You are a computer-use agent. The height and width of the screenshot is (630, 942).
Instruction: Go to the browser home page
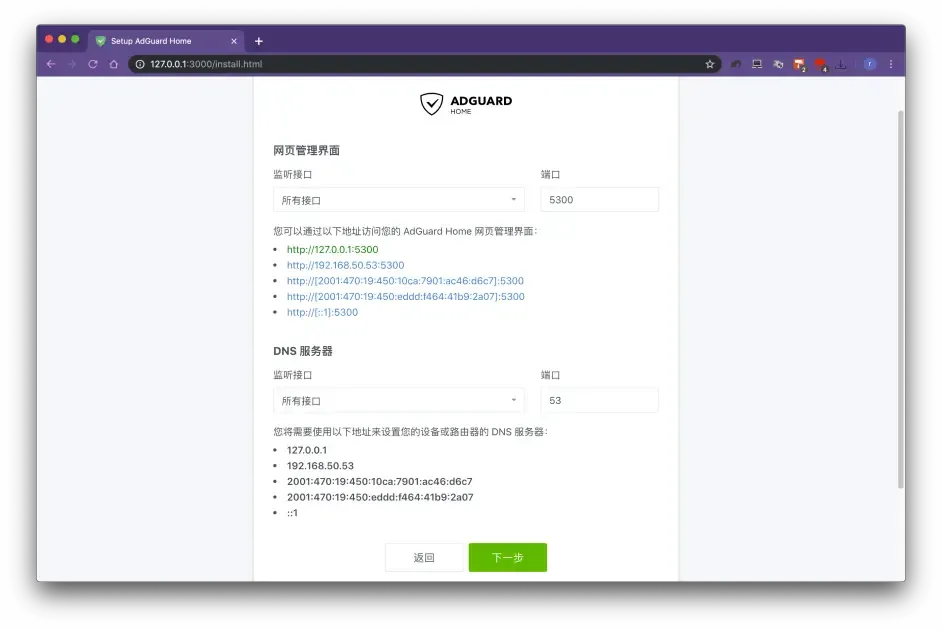(114, 64)
